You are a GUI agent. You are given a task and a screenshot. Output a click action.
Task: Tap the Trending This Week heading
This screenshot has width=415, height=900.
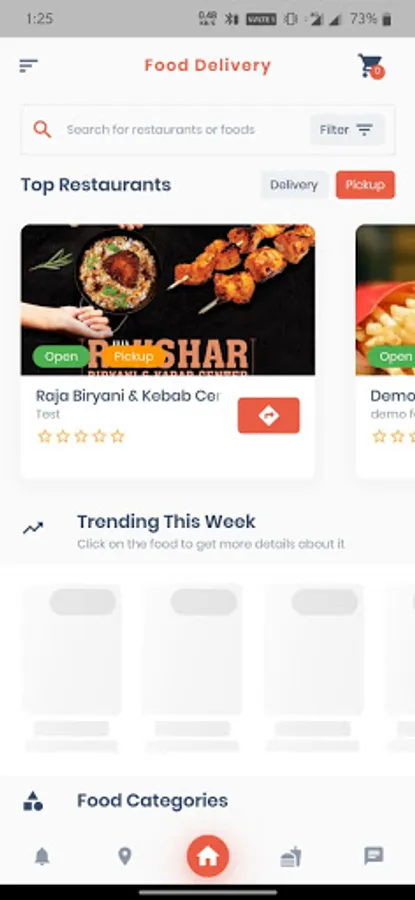166,522
